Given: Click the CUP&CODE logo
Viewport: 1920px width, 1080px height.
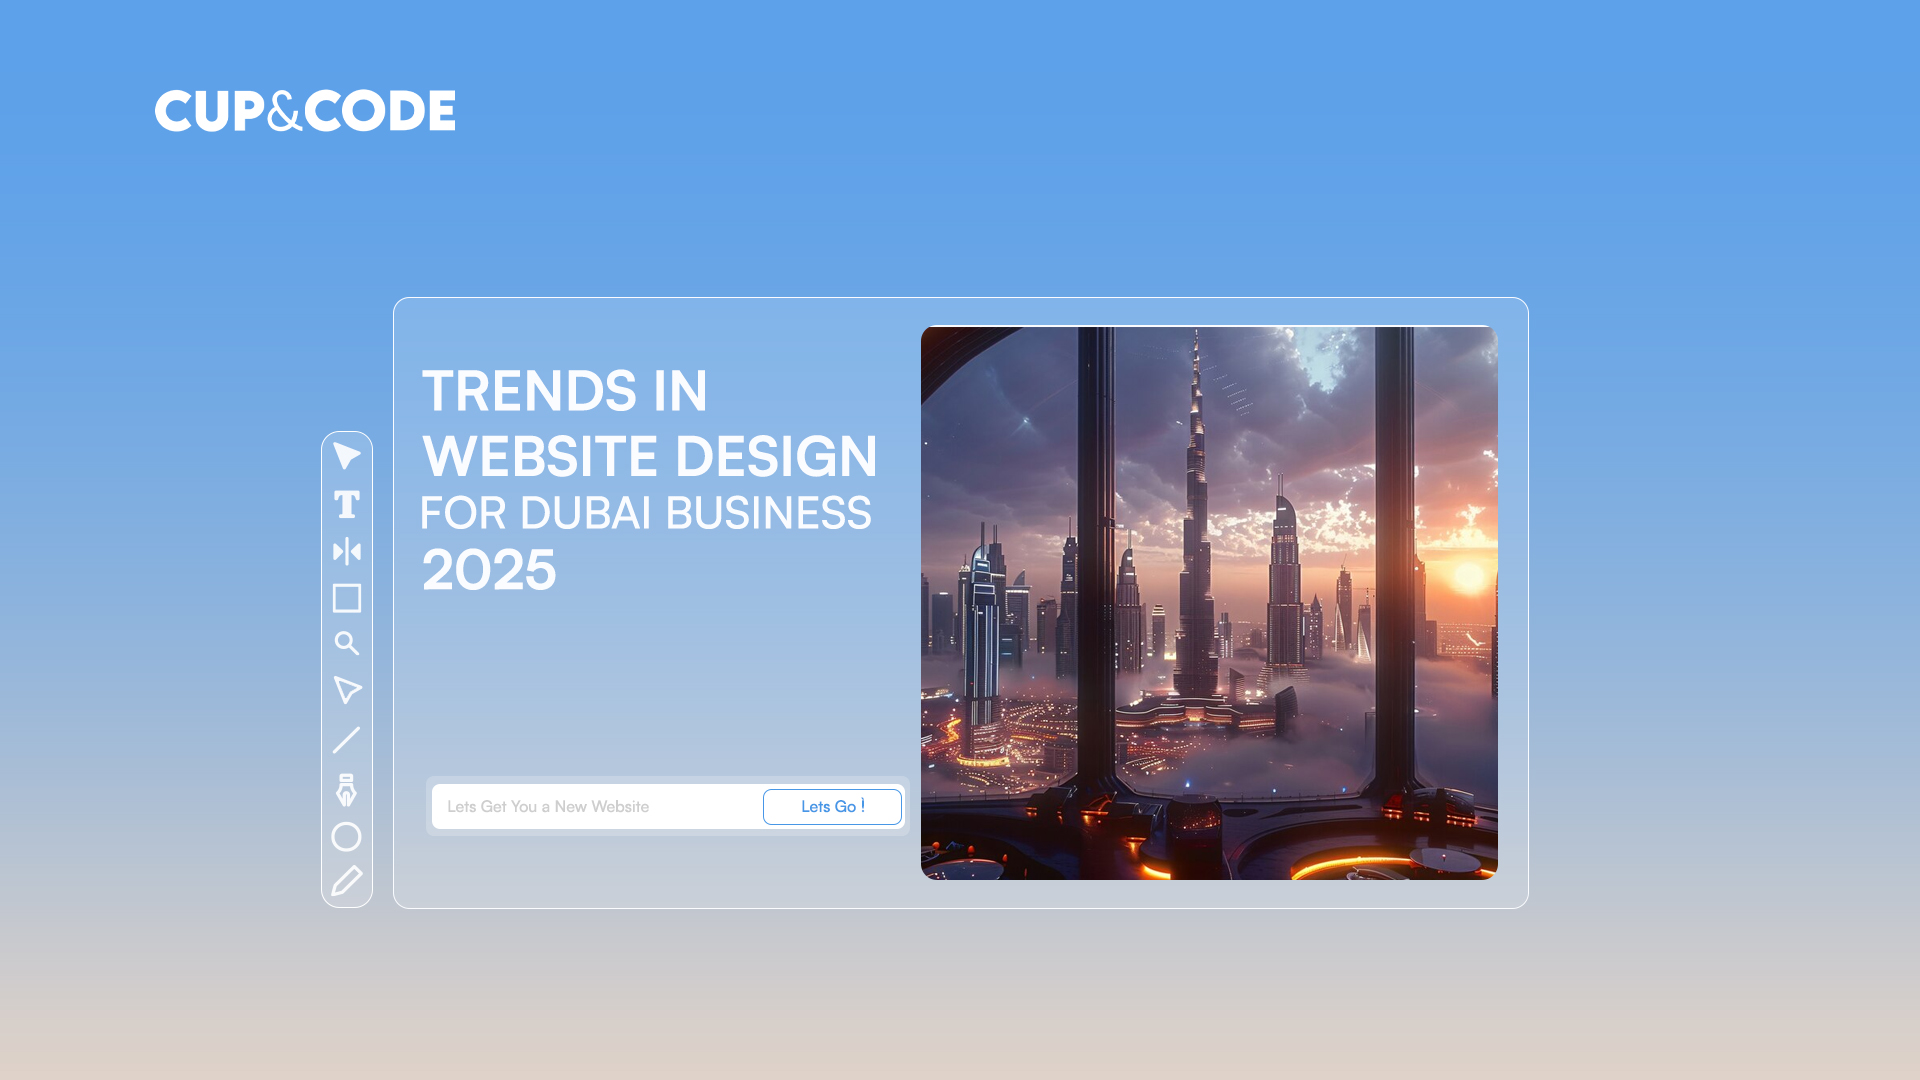Looking at the screenshot, I should point(304,111).
